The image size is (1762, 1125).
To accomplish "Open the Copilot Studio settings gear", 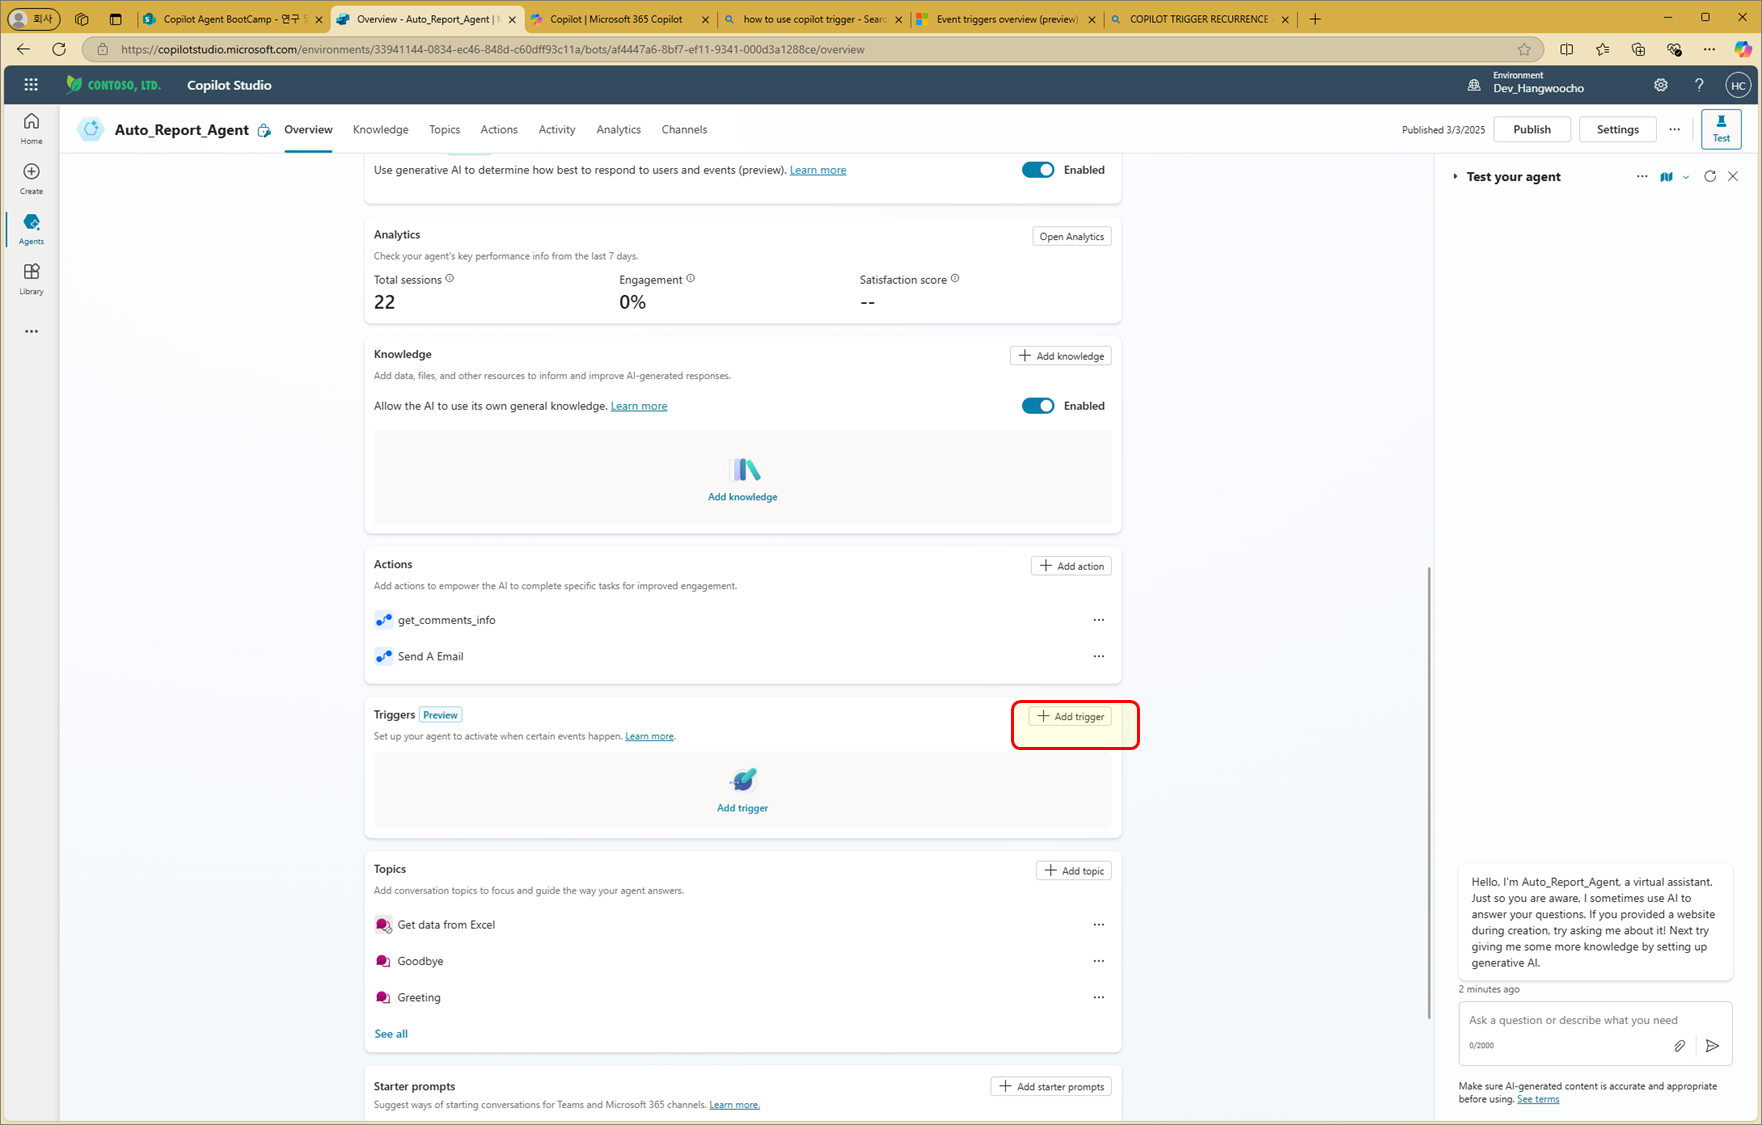I will click(1660, 85).
